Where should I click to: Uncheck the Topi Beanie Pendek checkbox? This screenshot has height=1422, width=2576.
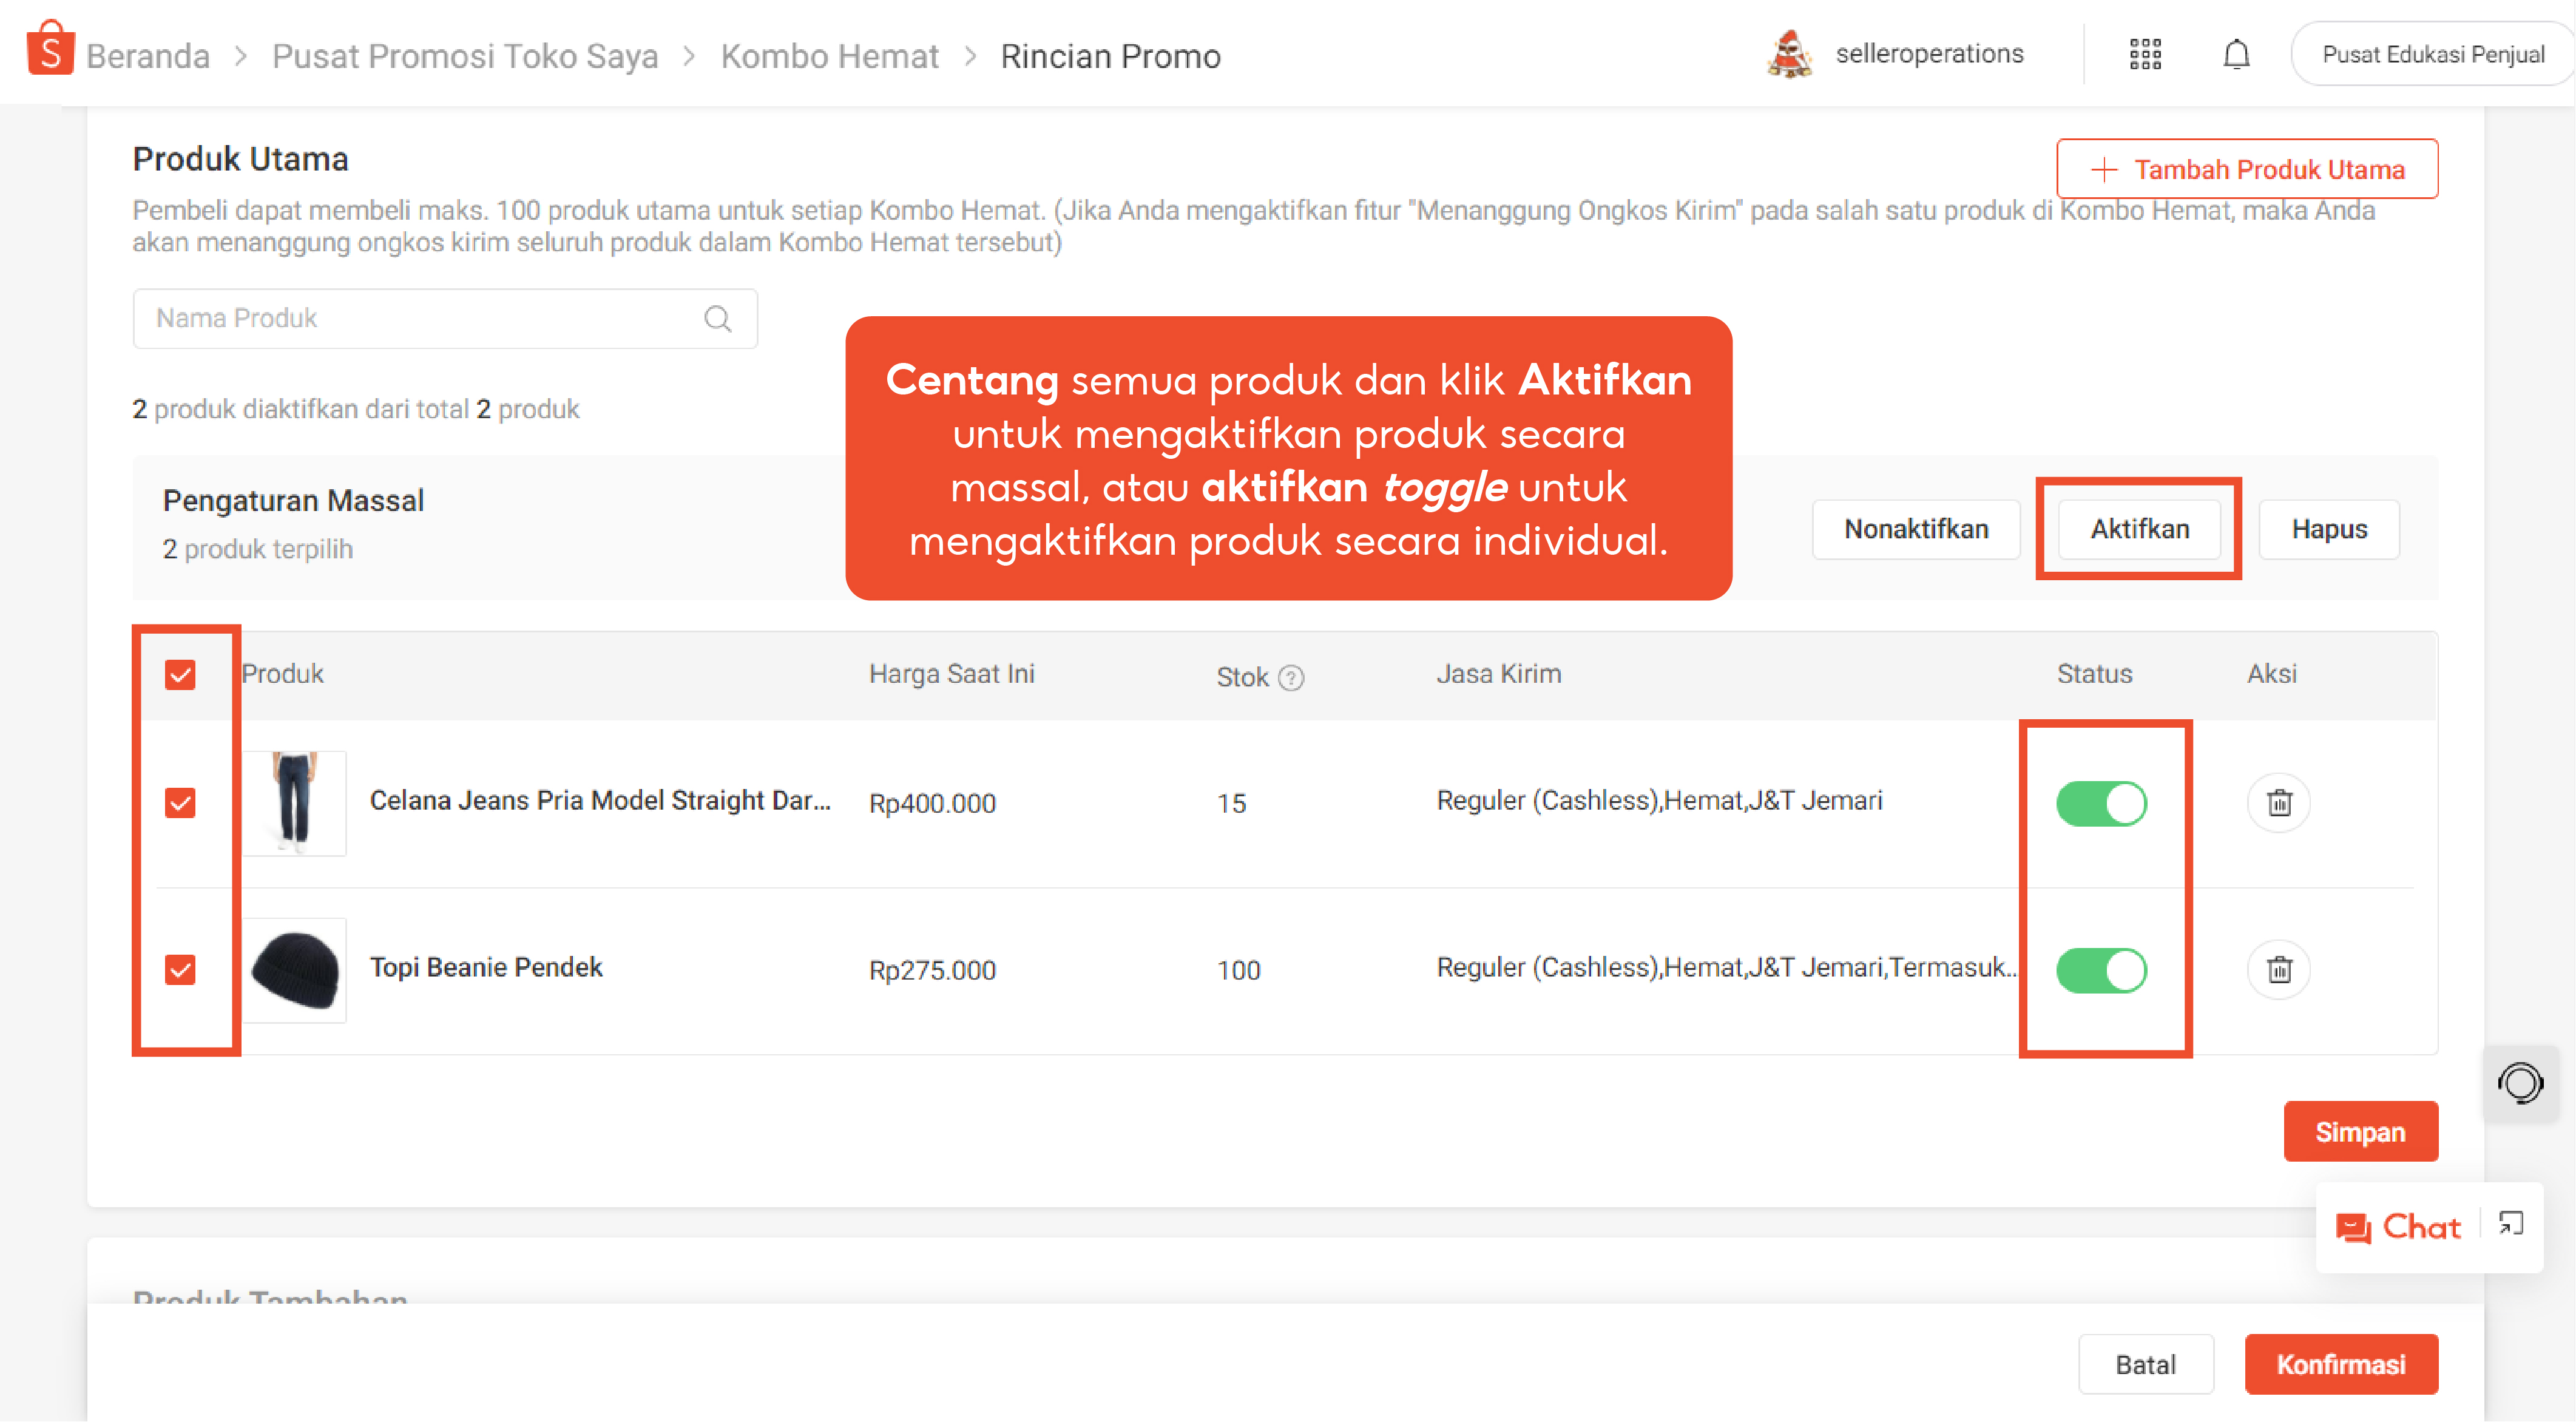coord(180,970)
